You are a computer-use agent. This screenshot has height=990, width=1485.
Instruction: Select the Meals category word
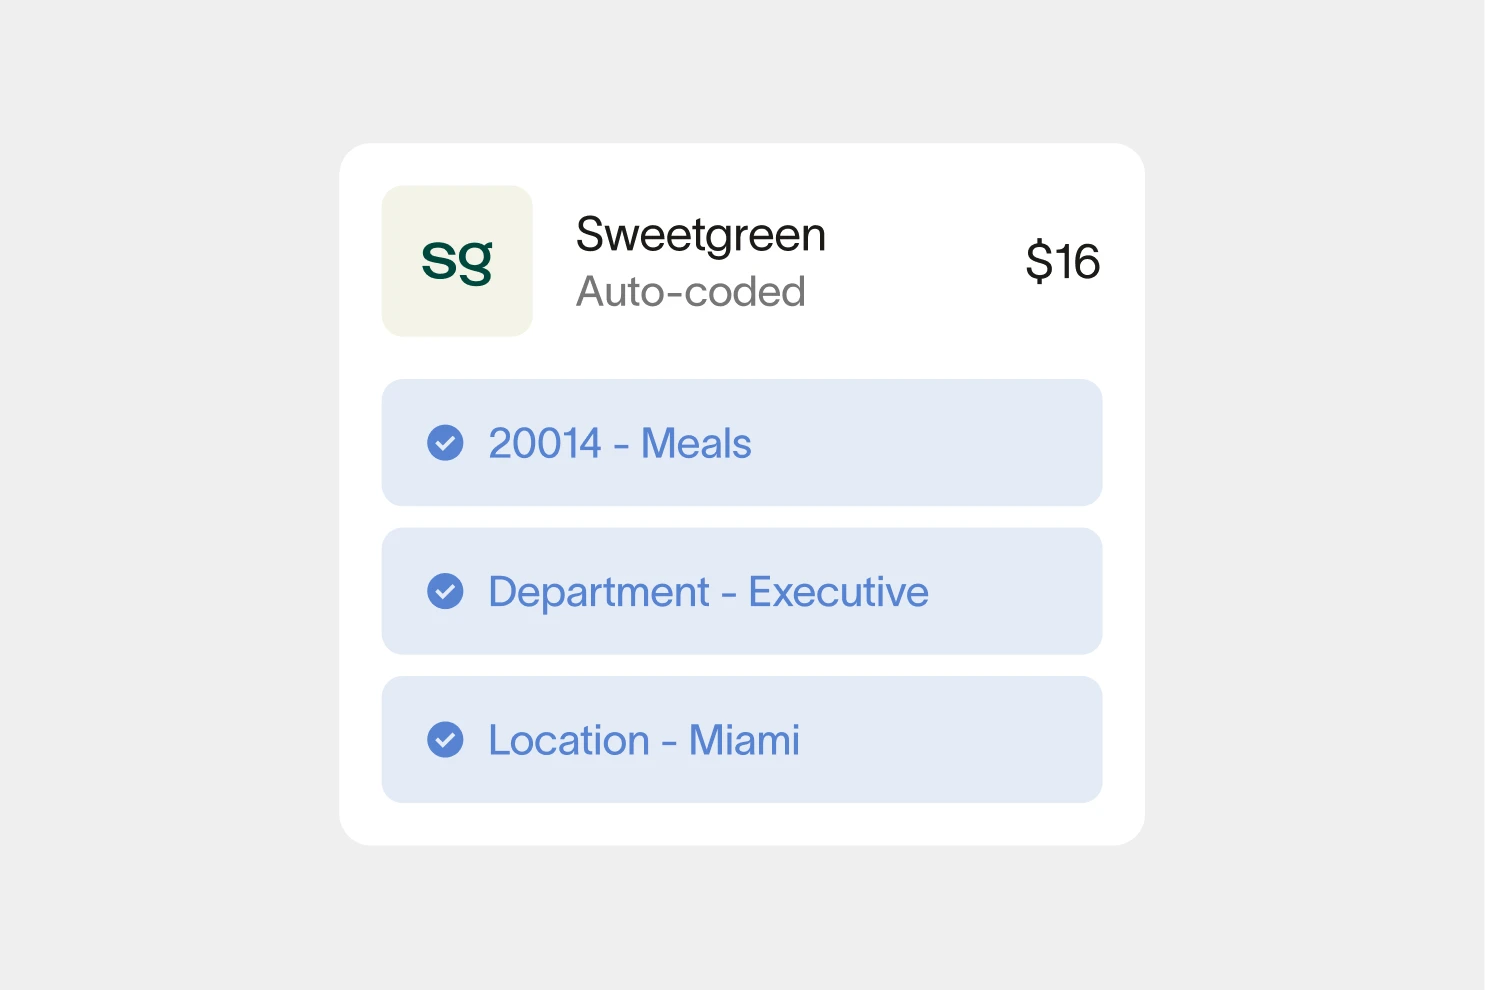(x=696, y=444)
